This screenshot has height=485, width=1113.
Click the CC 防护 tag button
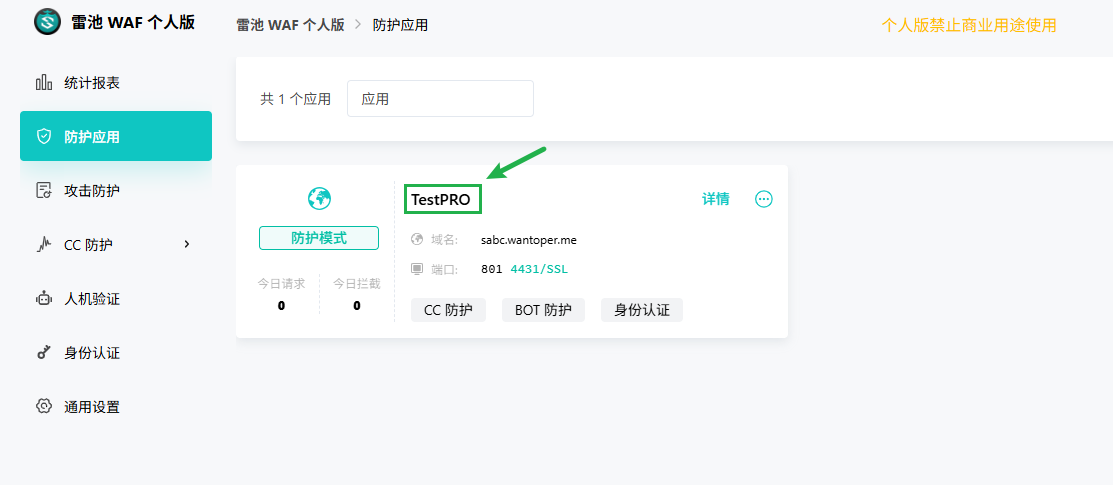pos(448,310)
